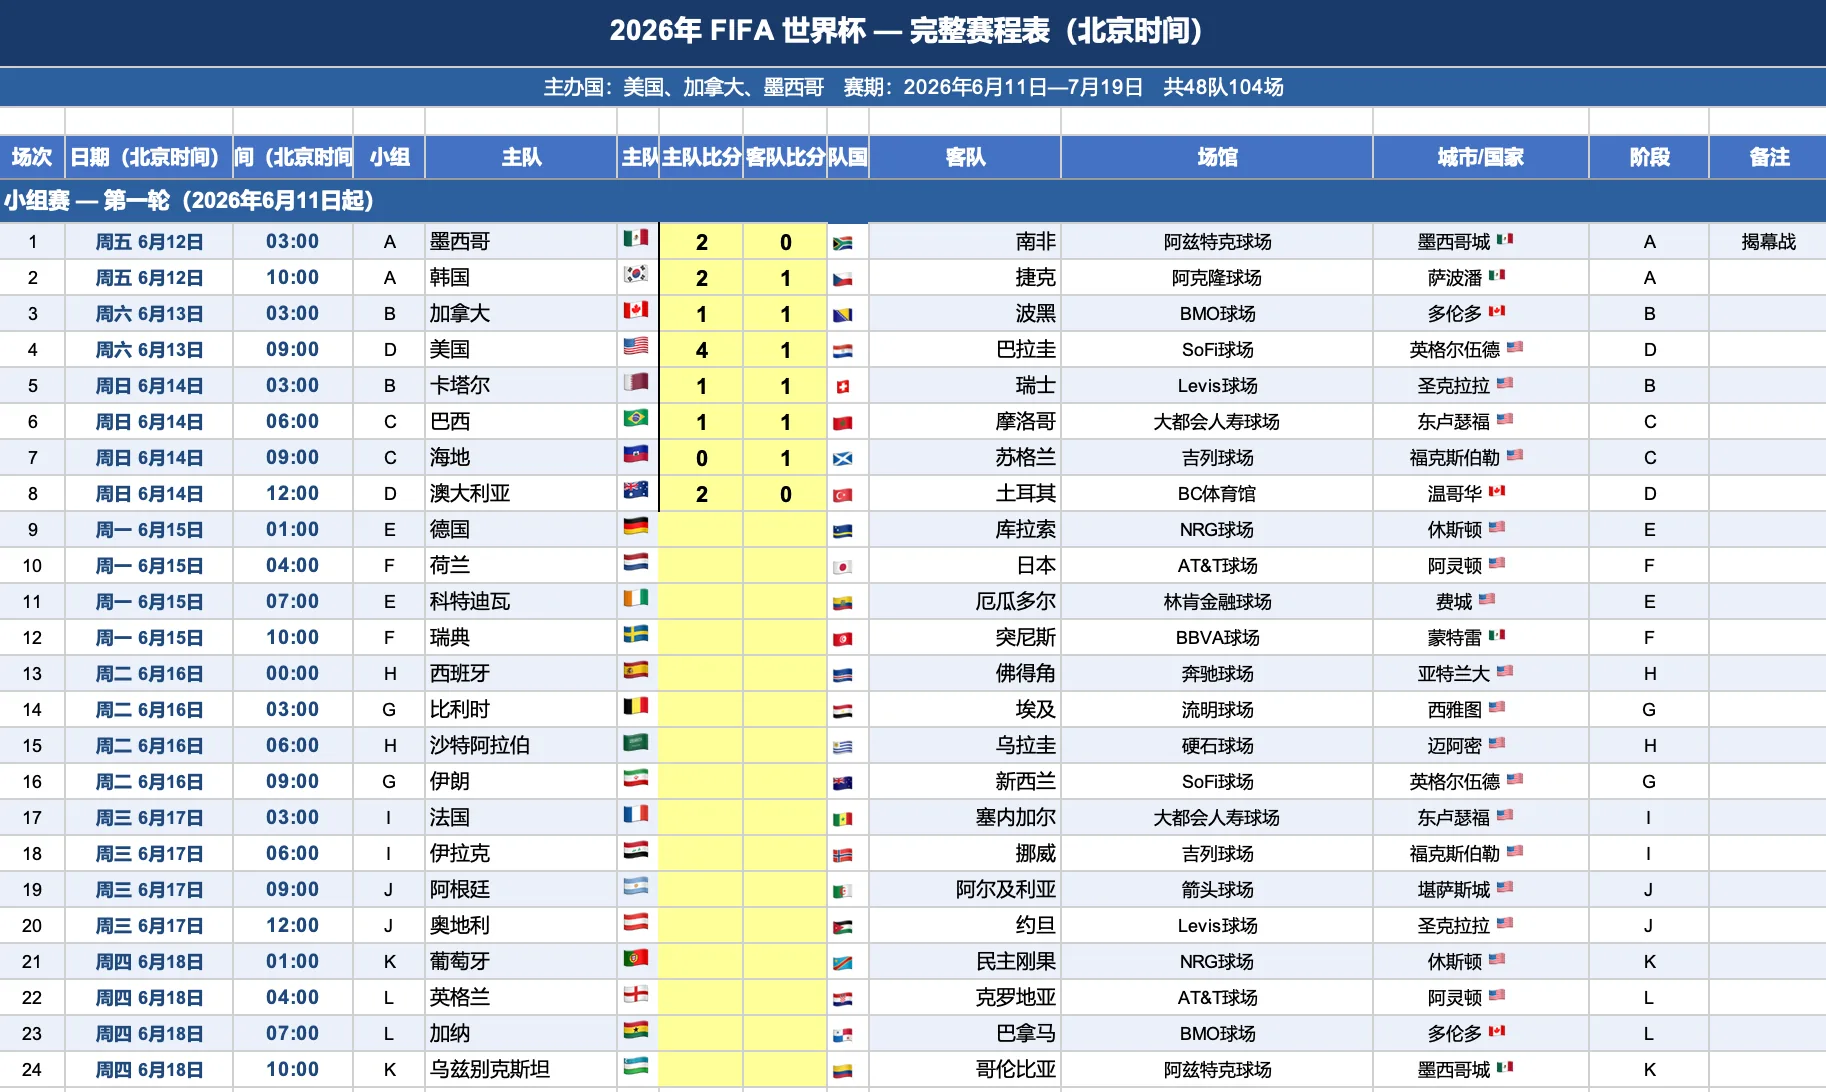Click the Mexico flag after 萨波潘 city

point(1497,275)
